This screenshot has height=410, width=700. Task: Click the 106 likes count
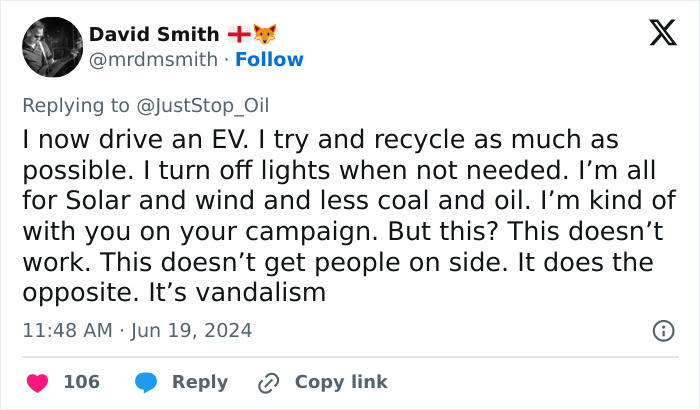(x=81, y=382)
